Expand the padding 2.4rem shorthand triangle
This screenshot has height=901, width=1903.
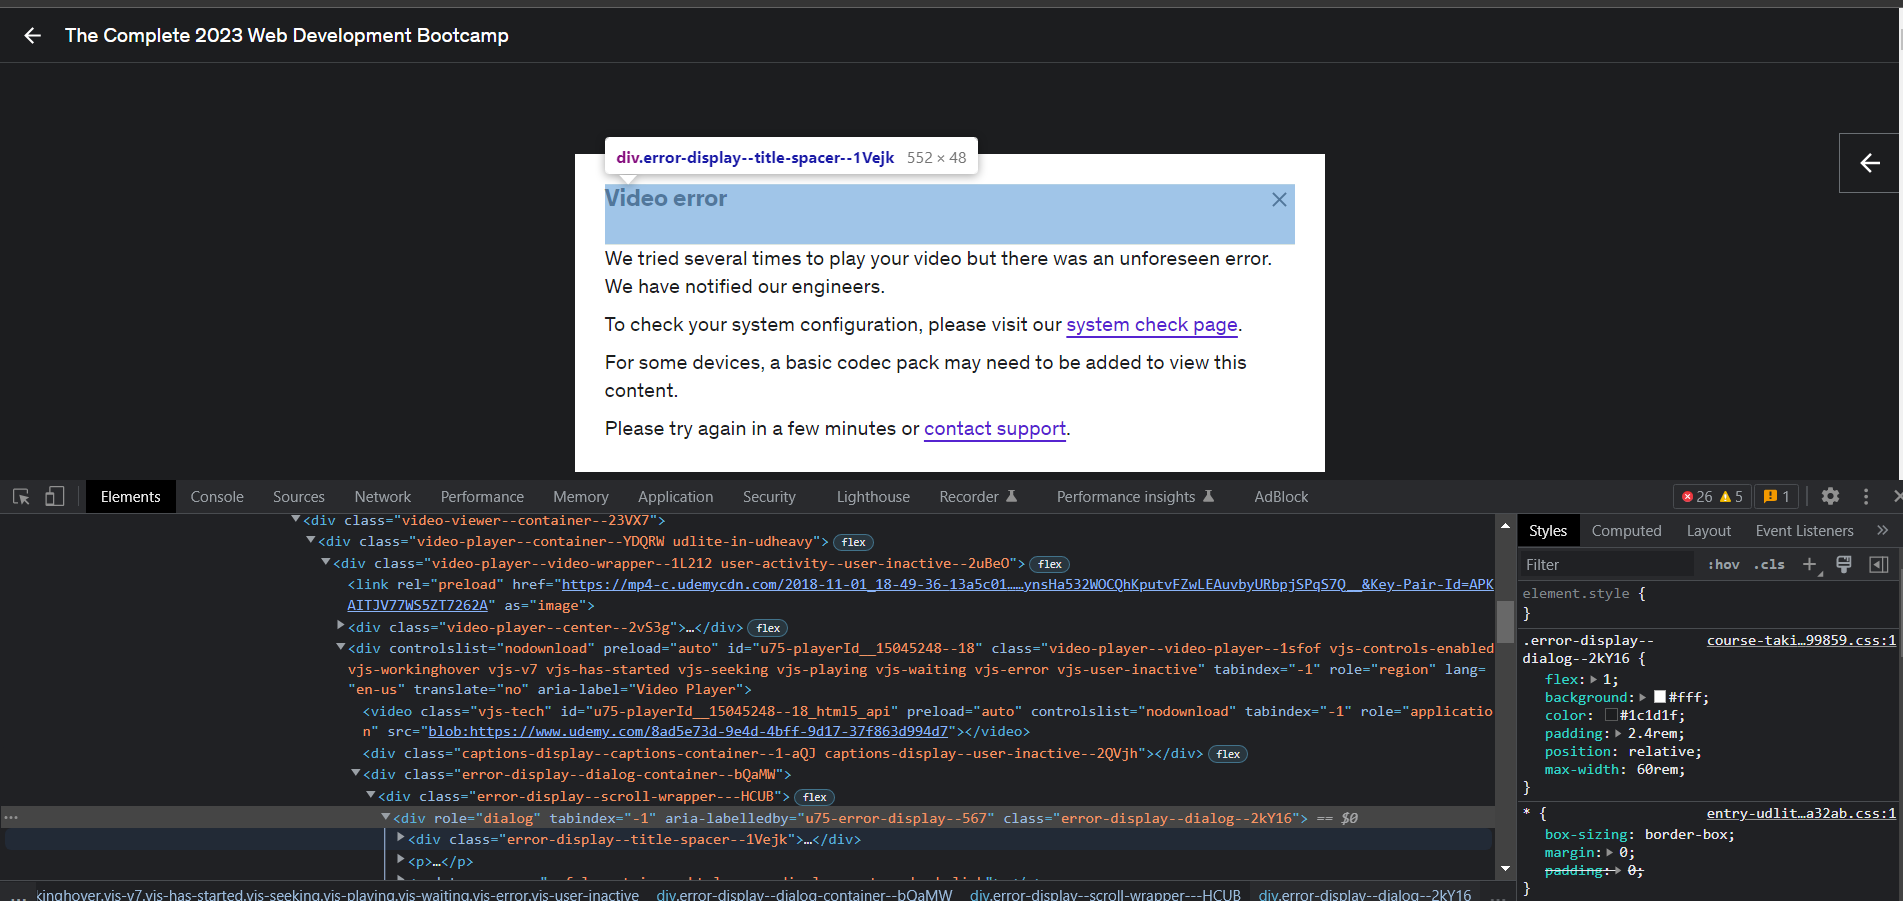pyautogui.click(x=1618, y=733)
